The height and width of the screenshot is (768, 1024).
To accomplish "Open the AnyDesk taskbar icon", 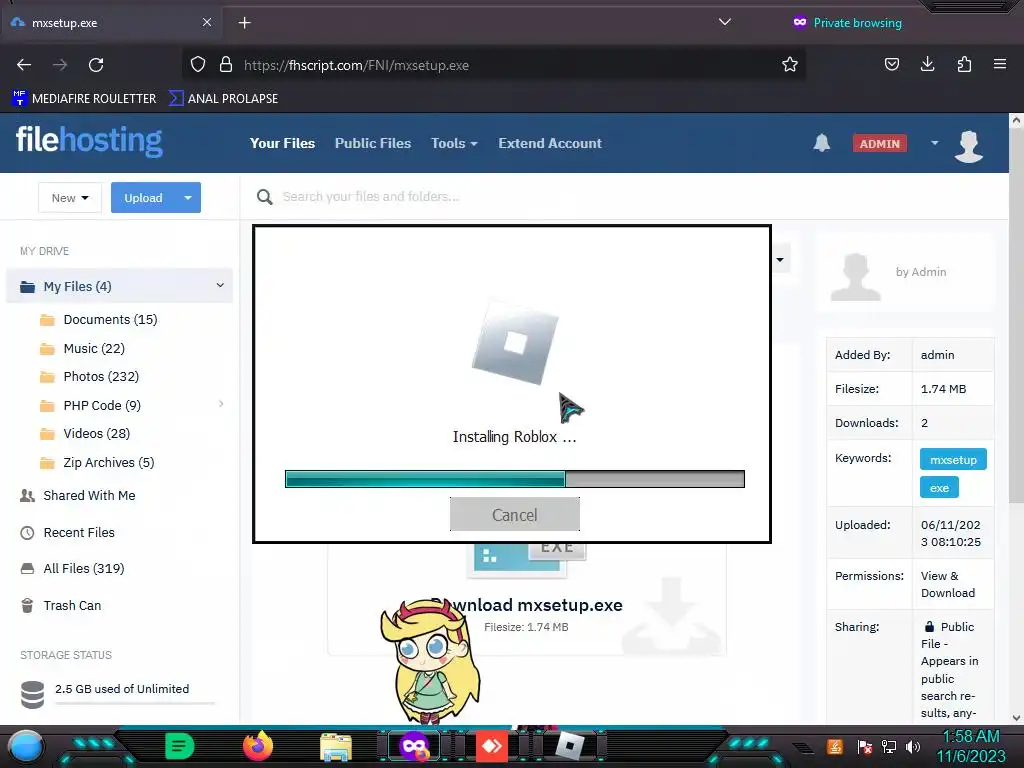I will 492,746.
